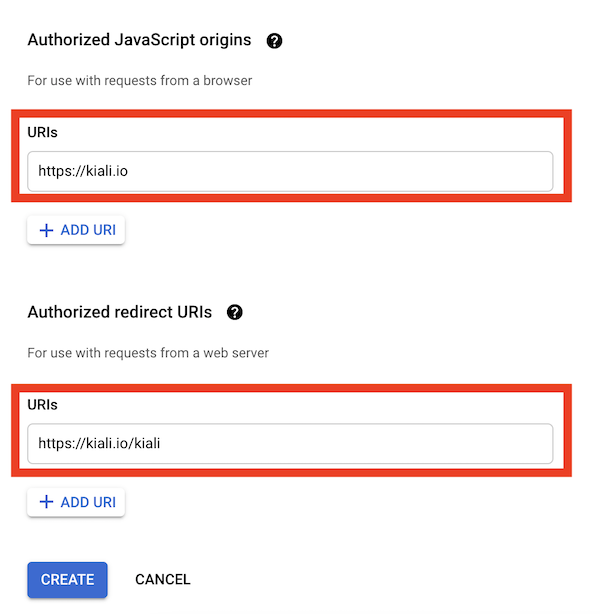Click plus icon under JavaScript origins URIs

(x=45, y=231)
